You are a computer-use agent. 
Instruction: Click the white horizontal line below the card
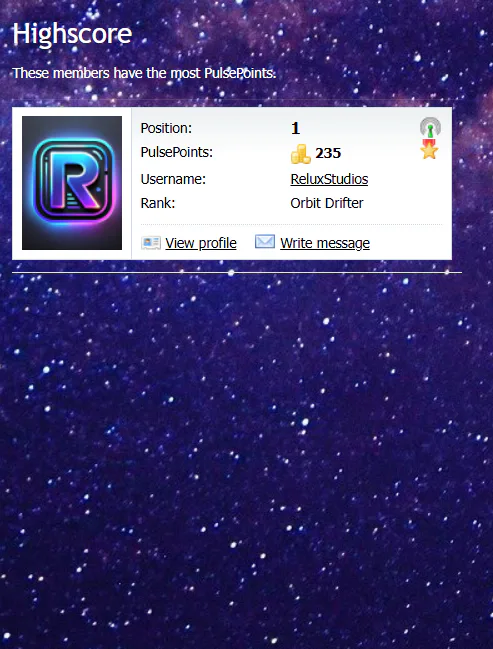tap(237, 273)
